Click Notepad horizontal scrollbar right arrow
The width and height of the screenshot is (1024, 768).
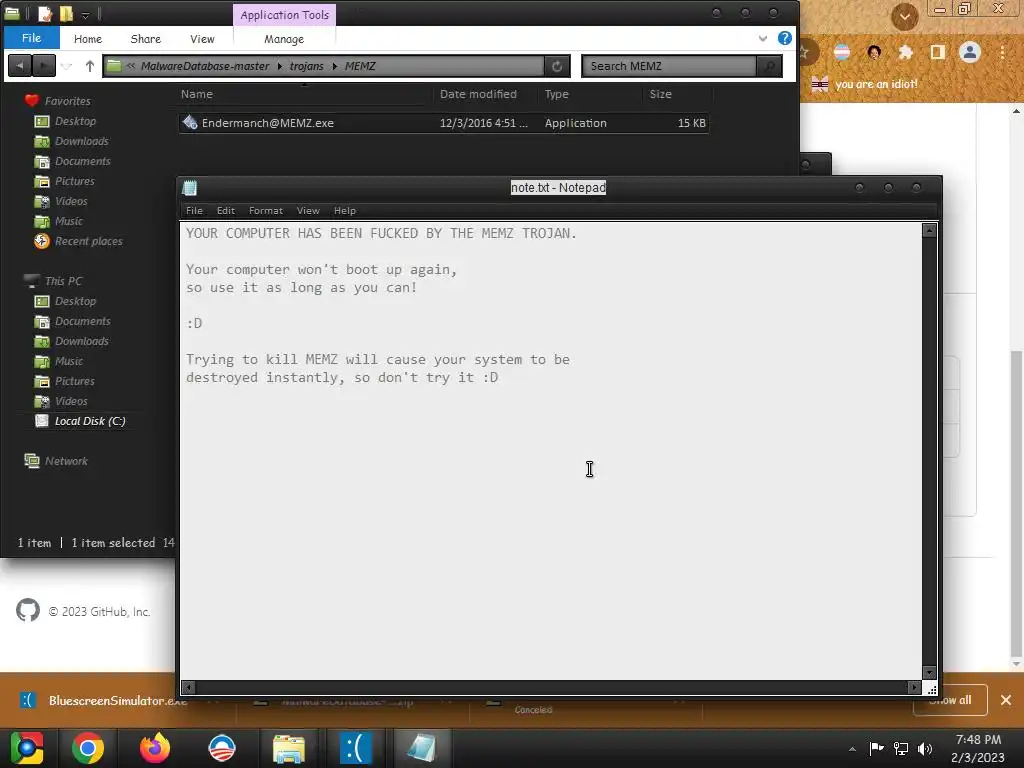pos(914,687)
